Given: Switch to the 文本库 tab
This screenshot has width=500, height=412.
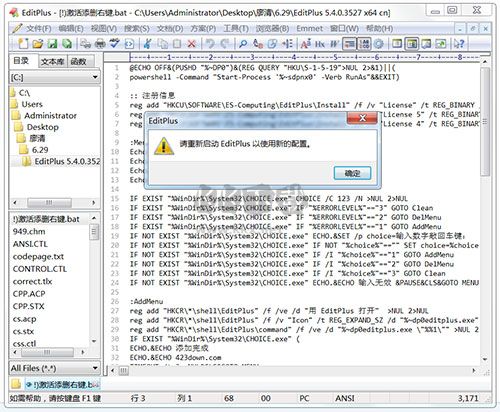Looking at the screenshot, I should tap(52, 62).
